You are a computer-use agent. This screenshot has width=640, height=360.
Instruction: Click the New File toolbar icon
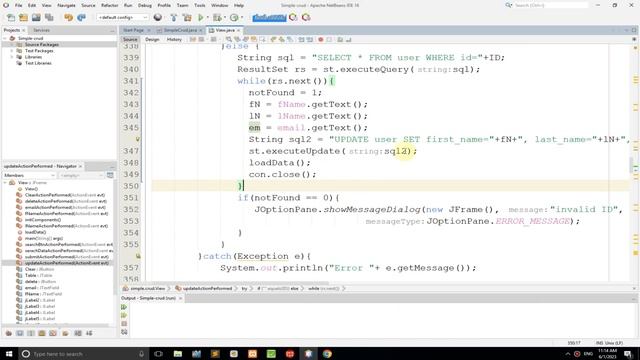point(11,18)
